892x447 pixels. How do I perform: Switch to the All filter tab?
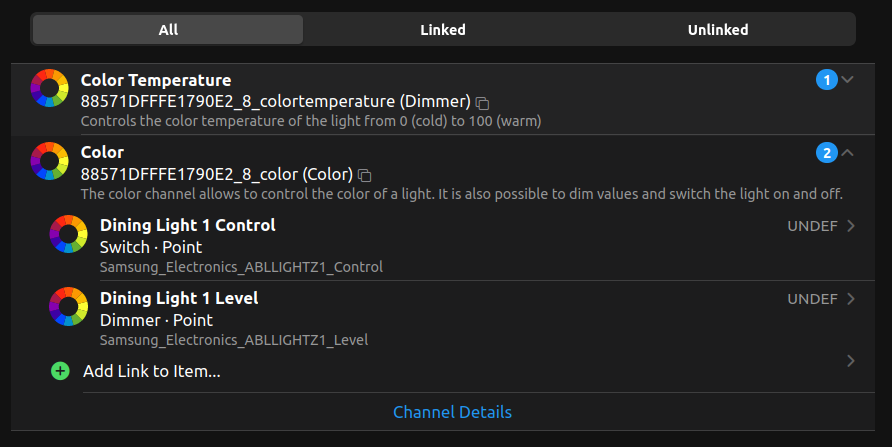(168, 30)
